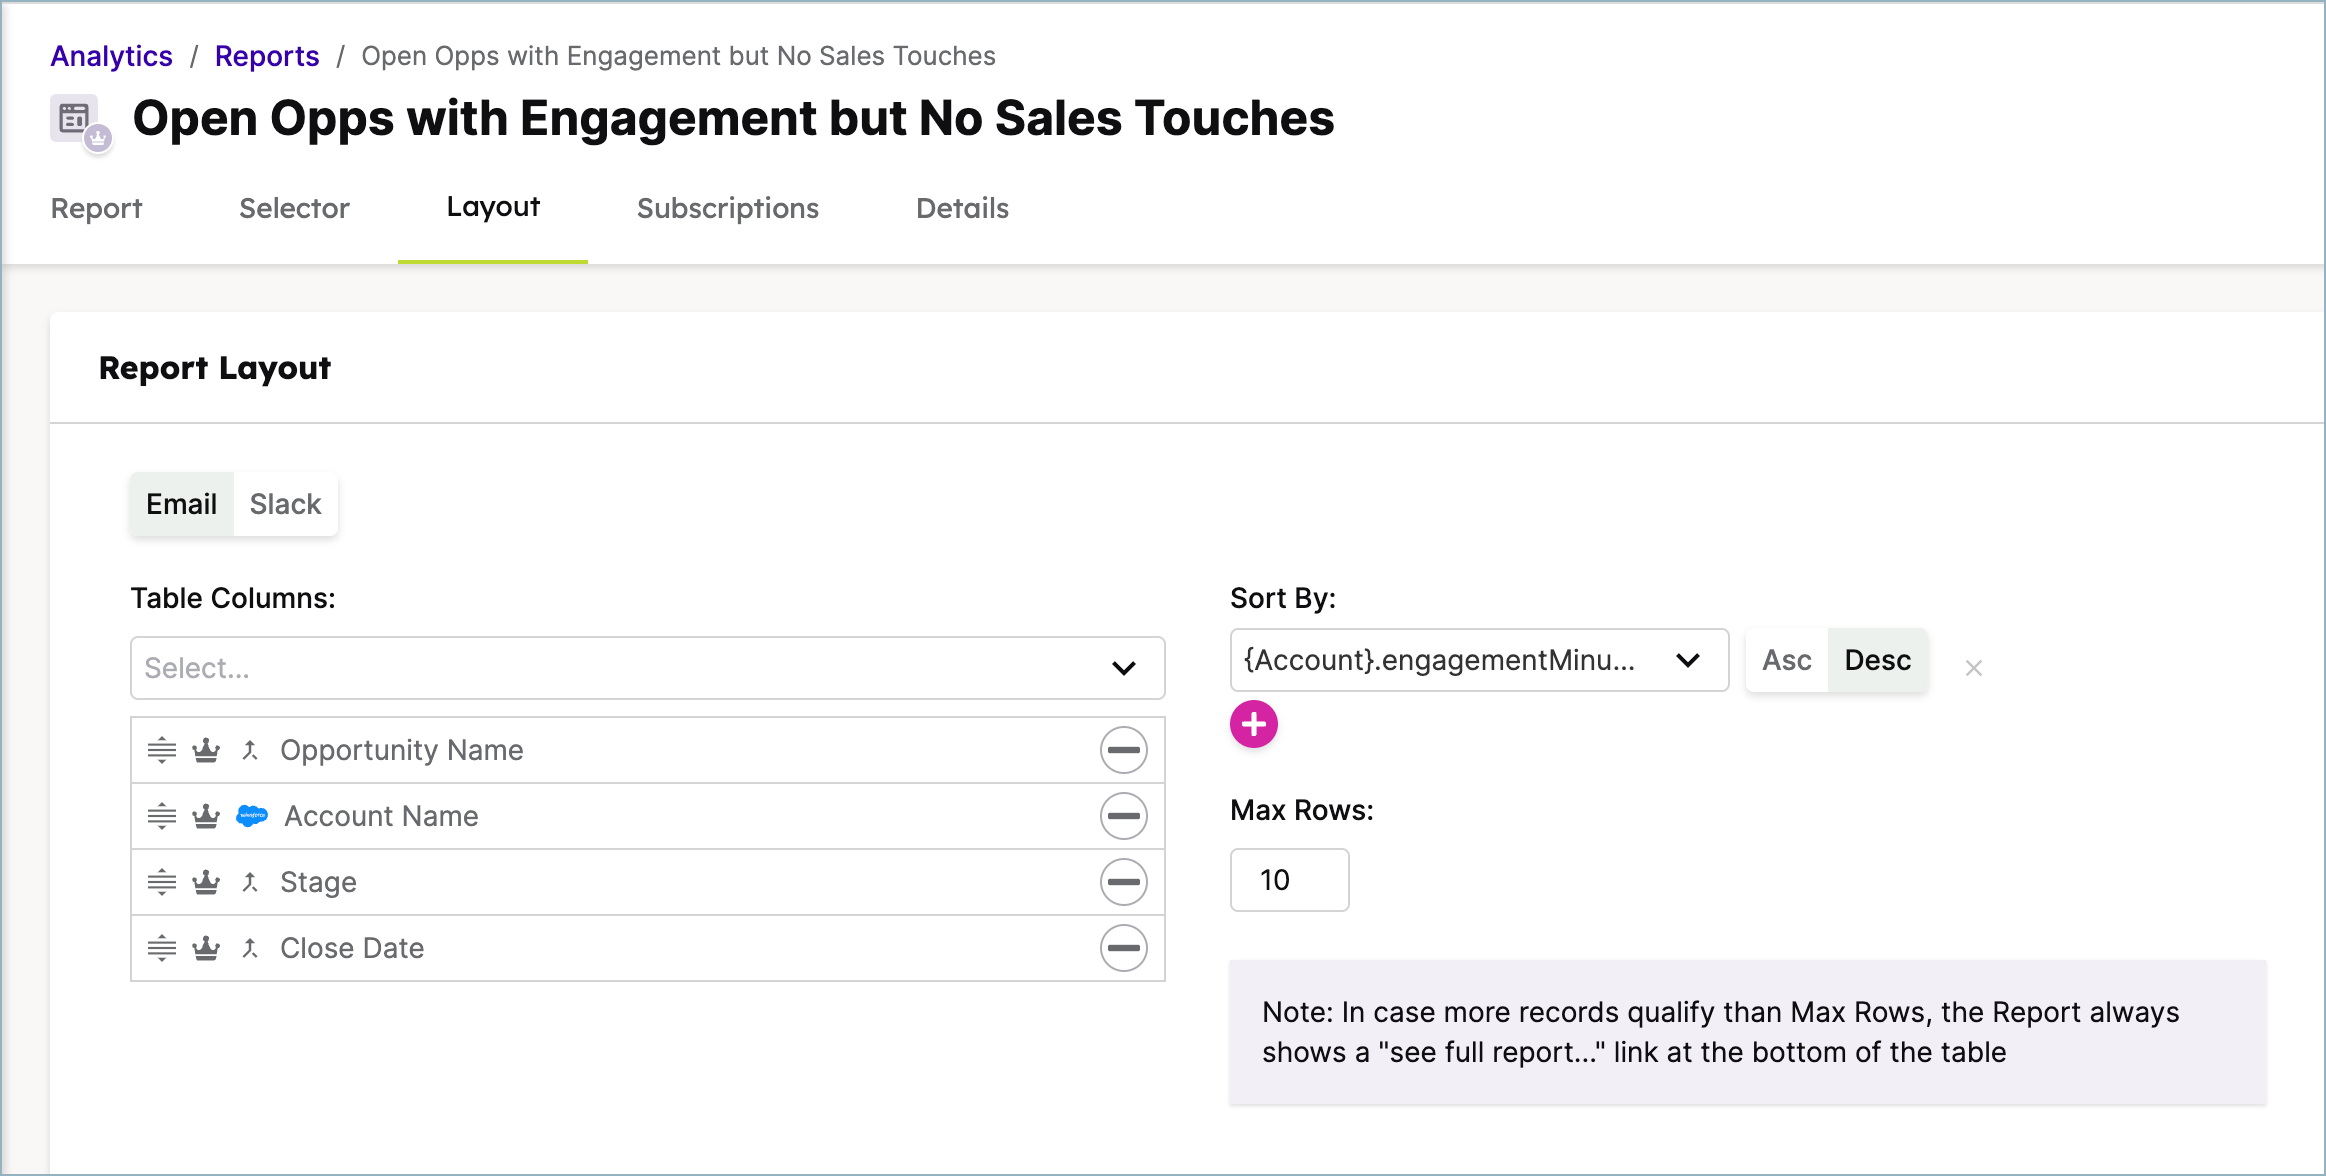The width and height of the screenshot is (2326, 1176).
Task: Click the report title heading
Action: tap(733, 118)
